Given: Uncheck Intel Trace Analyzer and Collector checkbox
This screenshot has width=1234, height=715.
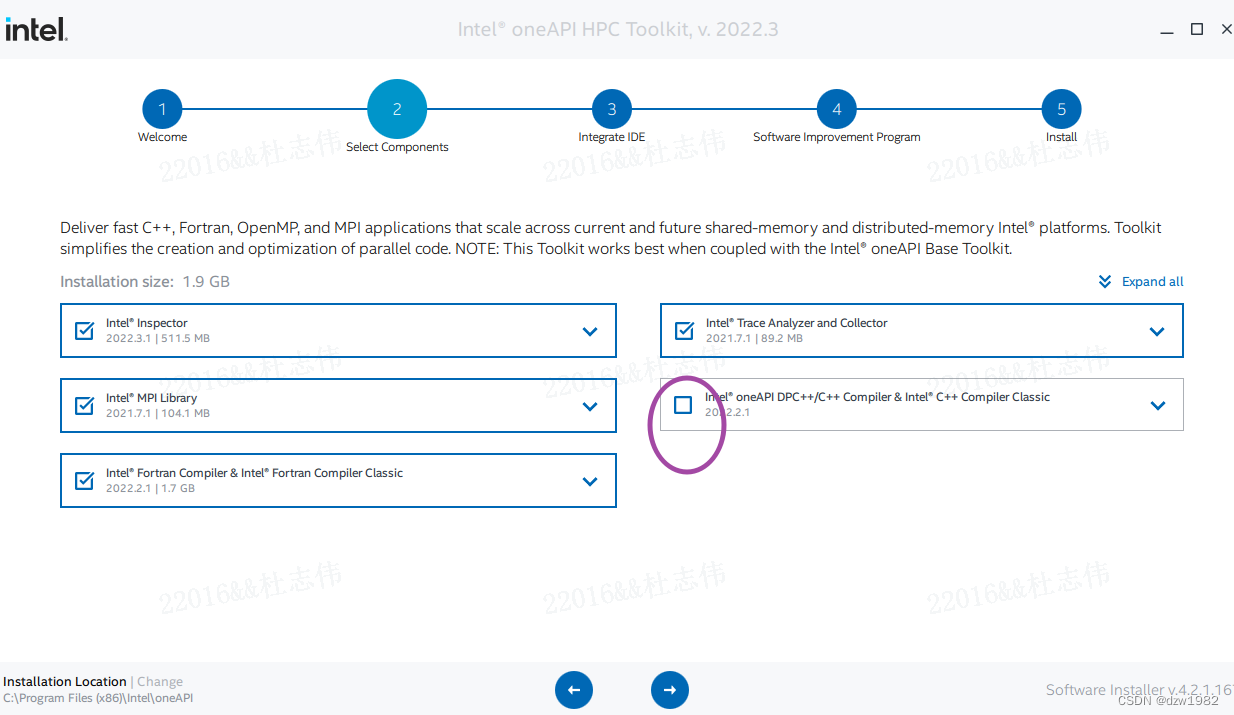Looking at the screenshot, I should pos(685,331).
